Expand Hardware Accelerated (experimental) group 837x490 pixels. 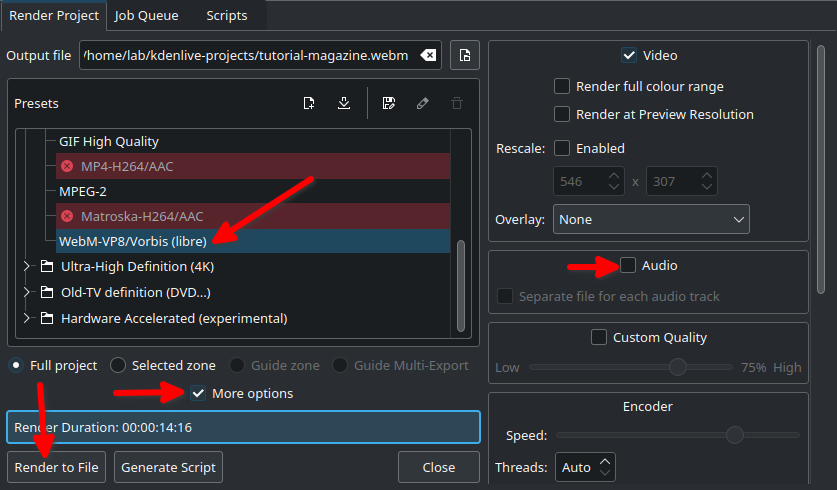pyautogui.click(x=27, y=319)
